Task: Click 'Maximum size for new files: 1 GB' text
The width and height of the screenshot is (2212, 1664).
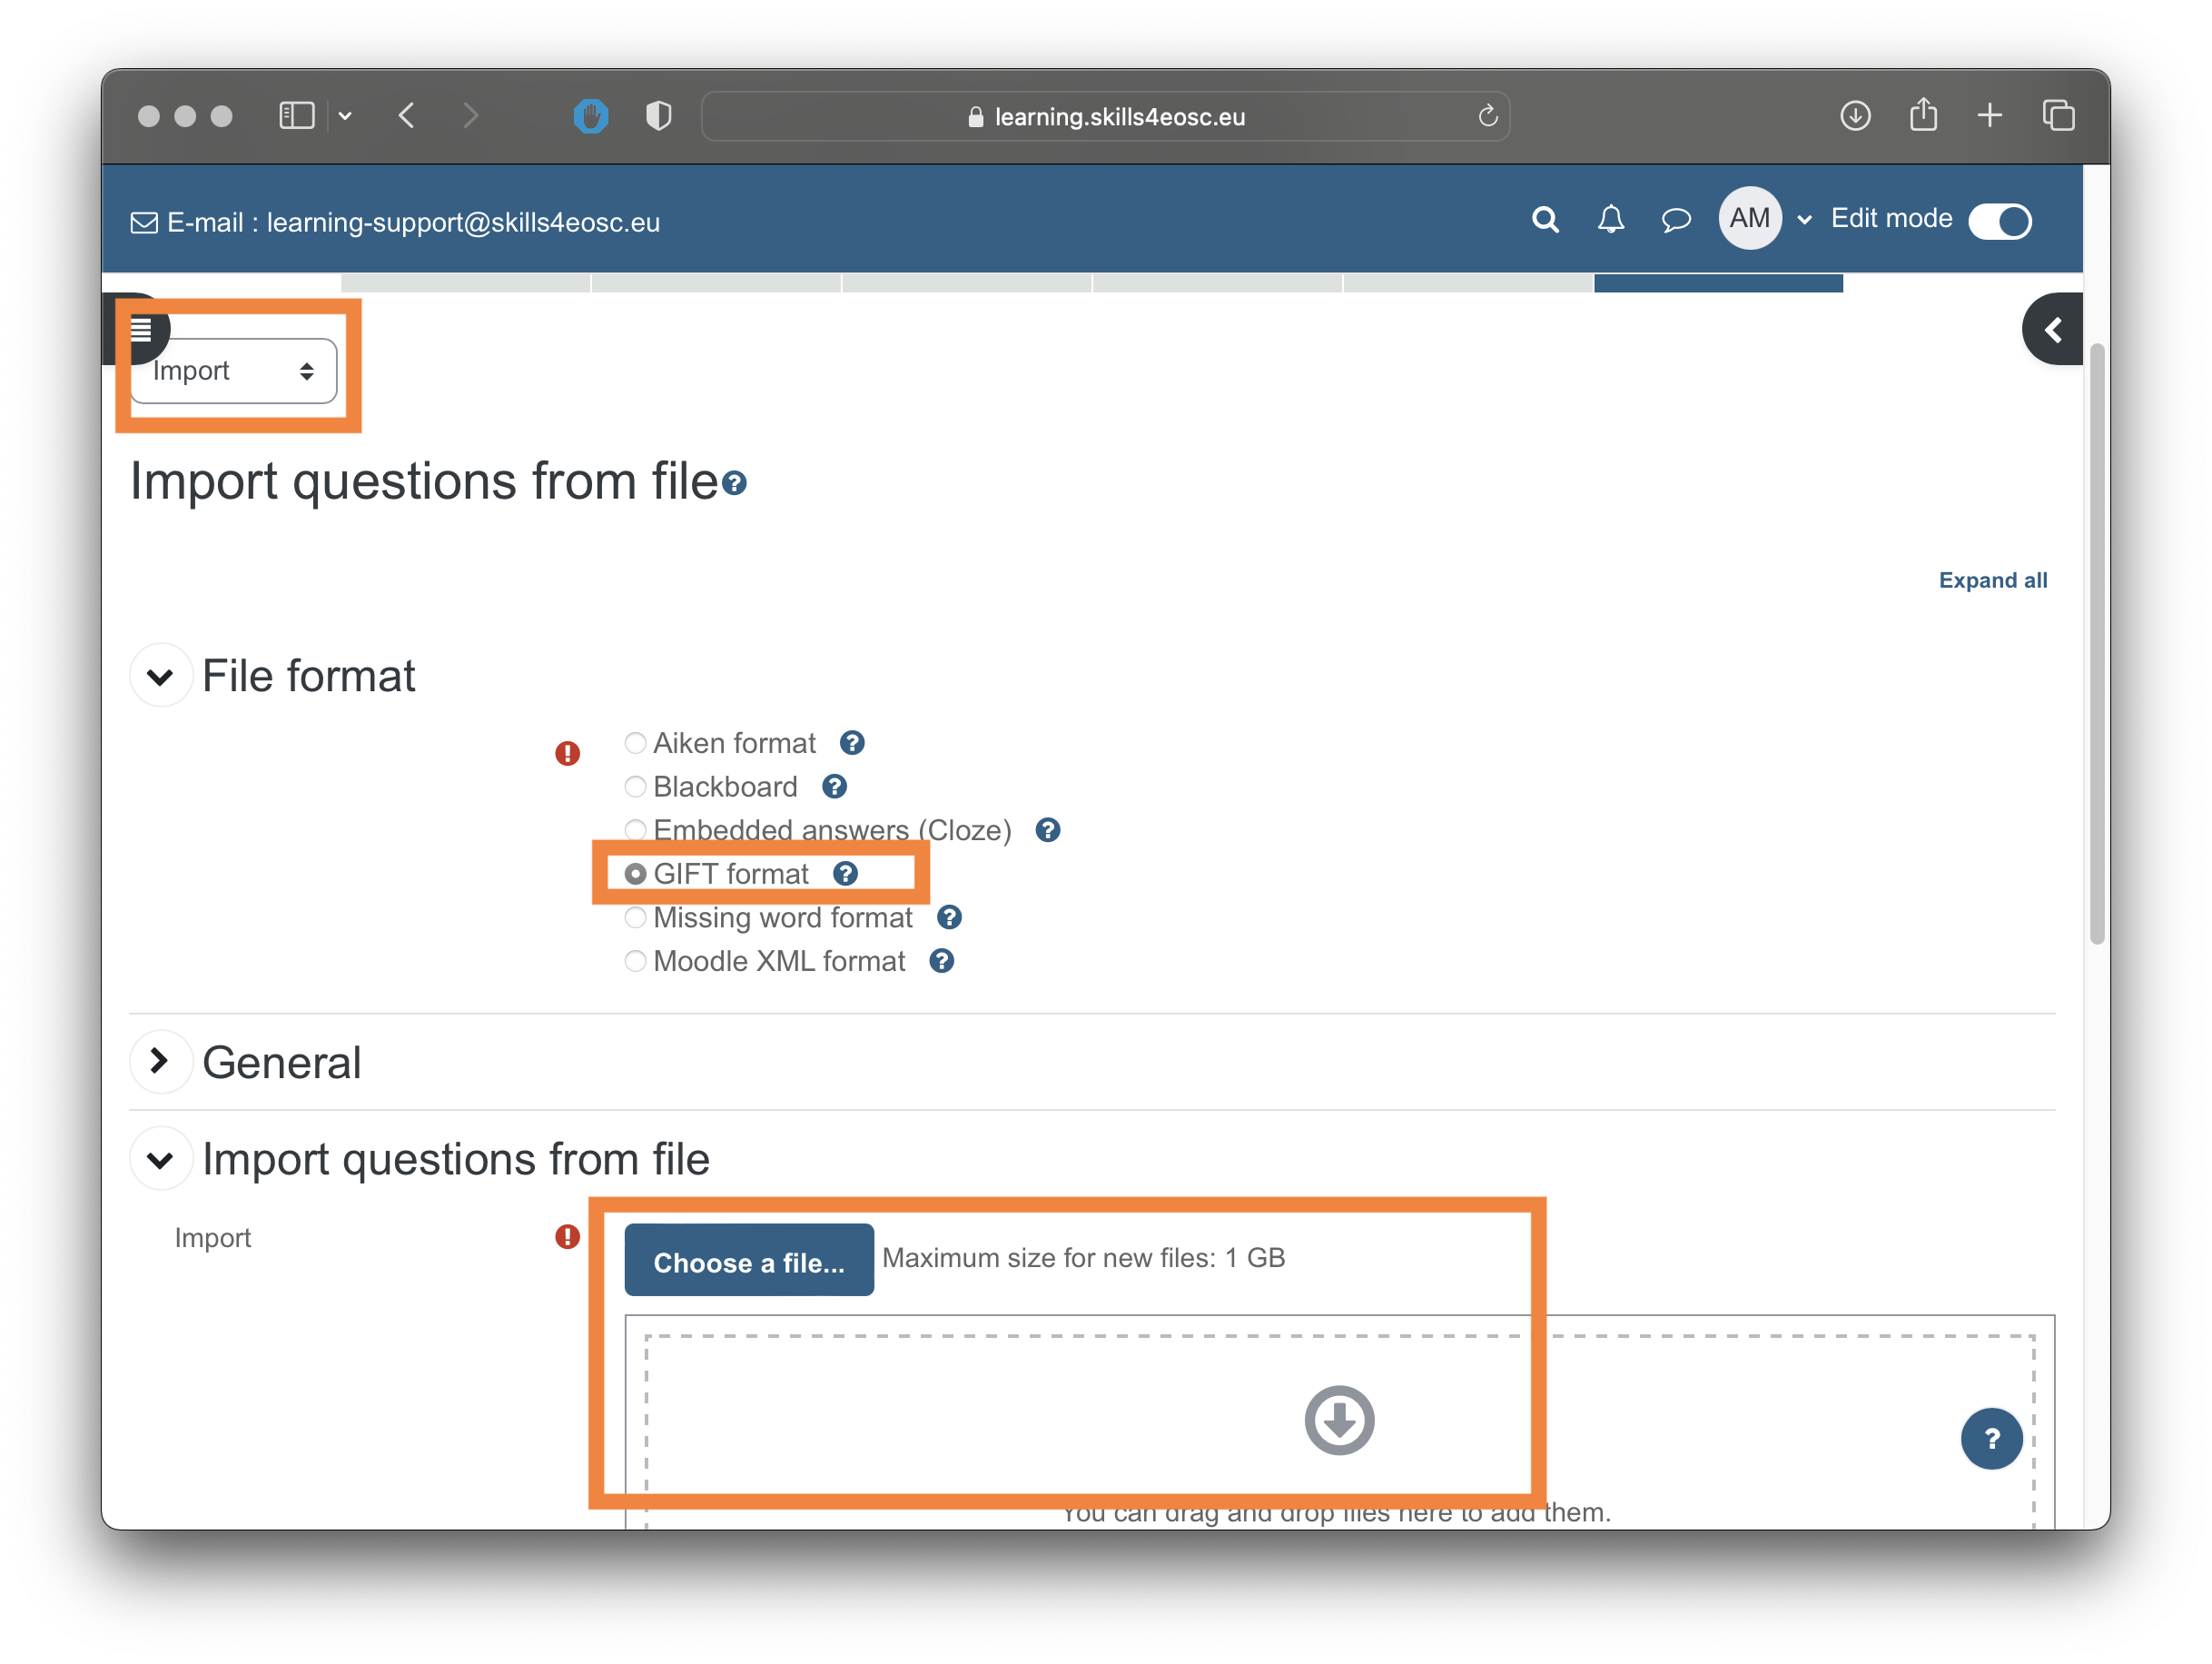Action: coord(1083,1258)
